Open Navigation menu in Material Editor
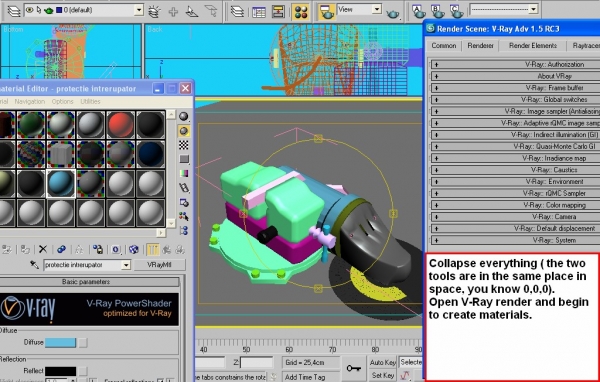The width and height of the screenshot is (600, 382). pos(29,101)
